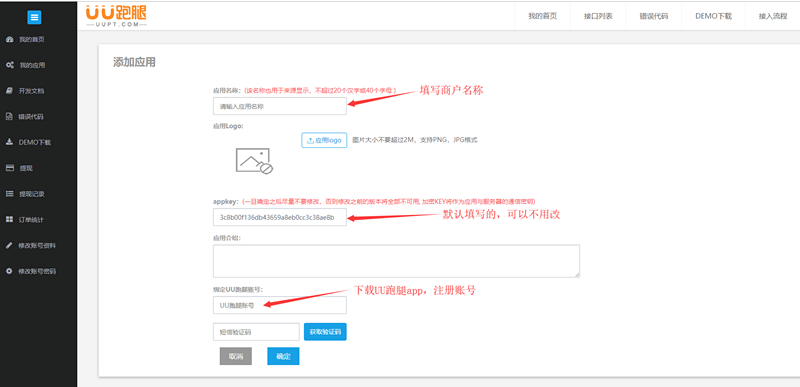Screen dimensions: 800x387
Task: Click the UU跑腿 logo in header
Action: coord(116,16)
